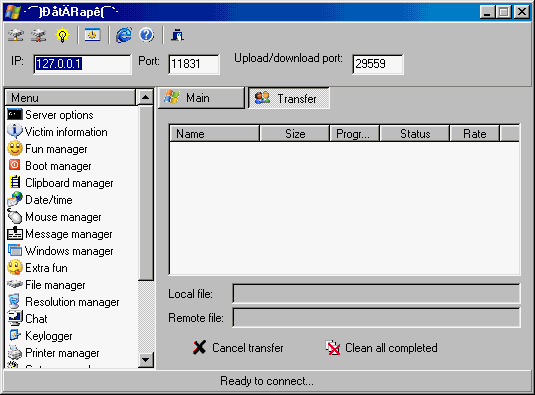Screen dimensions: 535x395
Task: Click the Port input field
Action: coord(194,64)
